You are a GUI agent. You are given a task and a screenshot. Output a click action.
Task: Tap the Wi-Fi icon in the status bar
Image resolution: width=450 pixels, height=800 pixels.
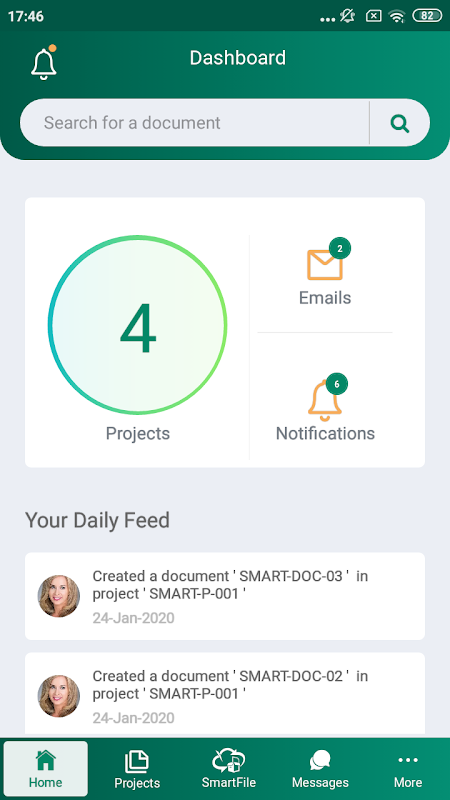click(396, 16)
